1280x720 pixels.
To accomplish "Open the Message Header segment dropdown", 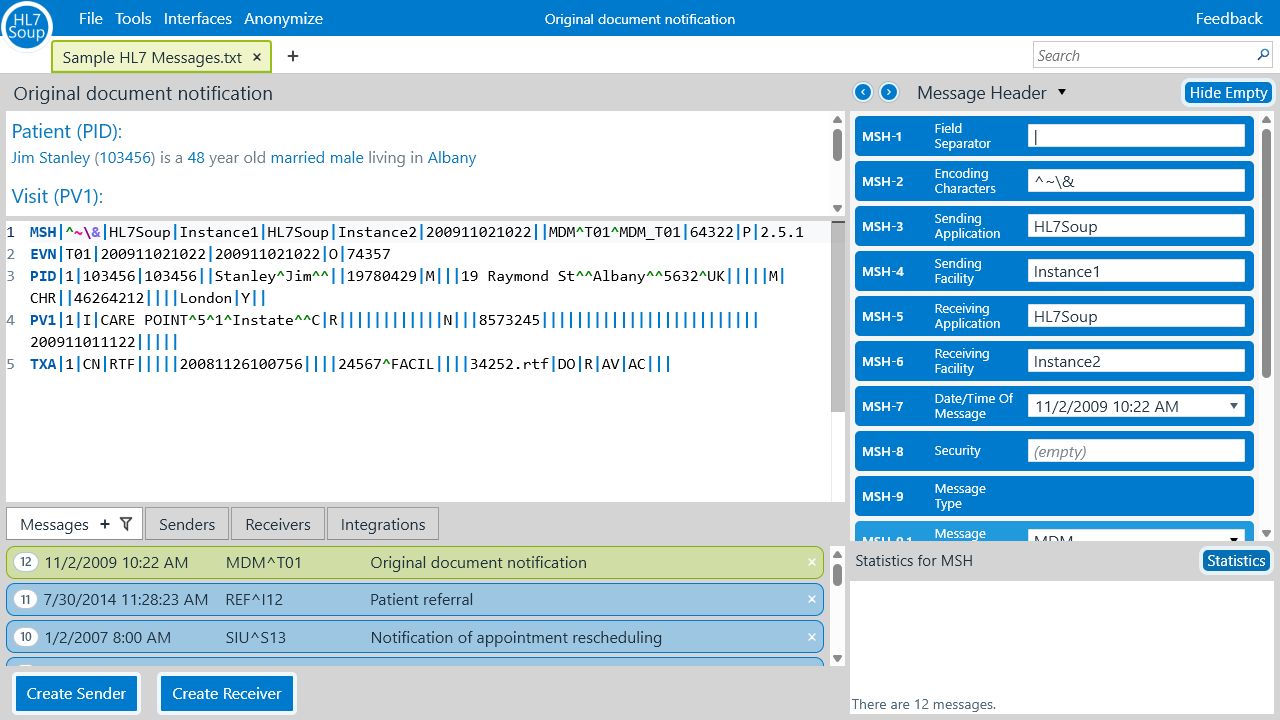I will [x=1062, y=92].
